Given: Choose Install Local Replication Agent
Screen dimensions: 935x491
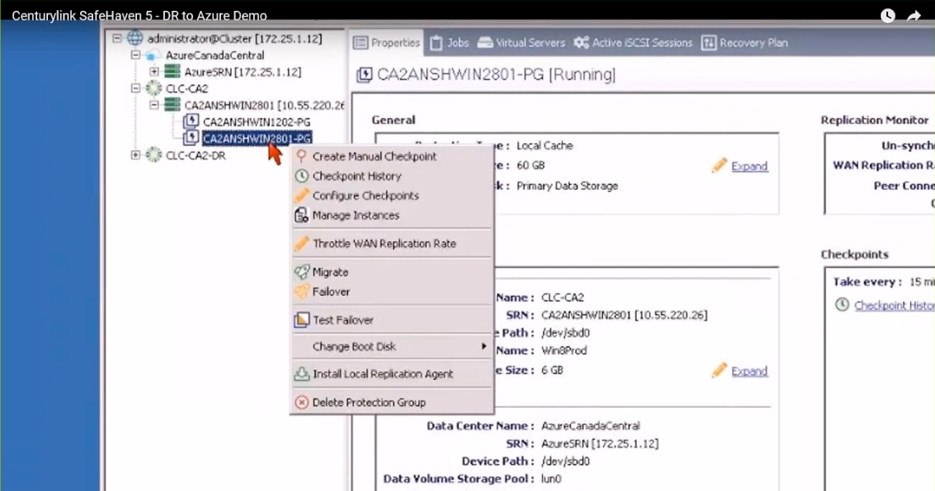Looking at the screenshot, I should click(393, 374).
